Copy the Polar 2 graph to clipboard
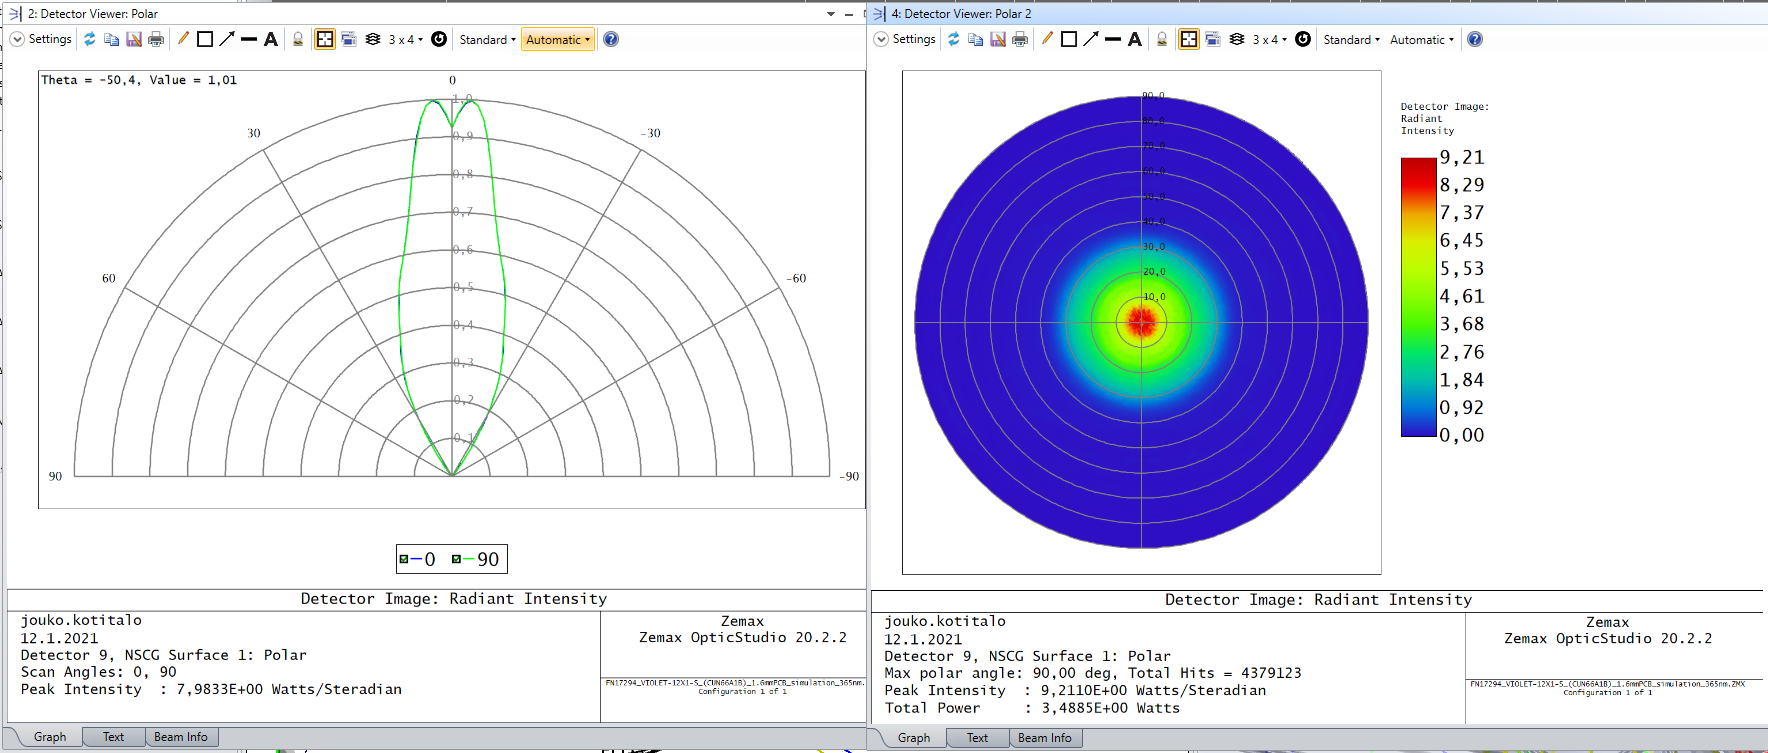This screenshot has width=1768, height=753. click(x=976, y=39)
